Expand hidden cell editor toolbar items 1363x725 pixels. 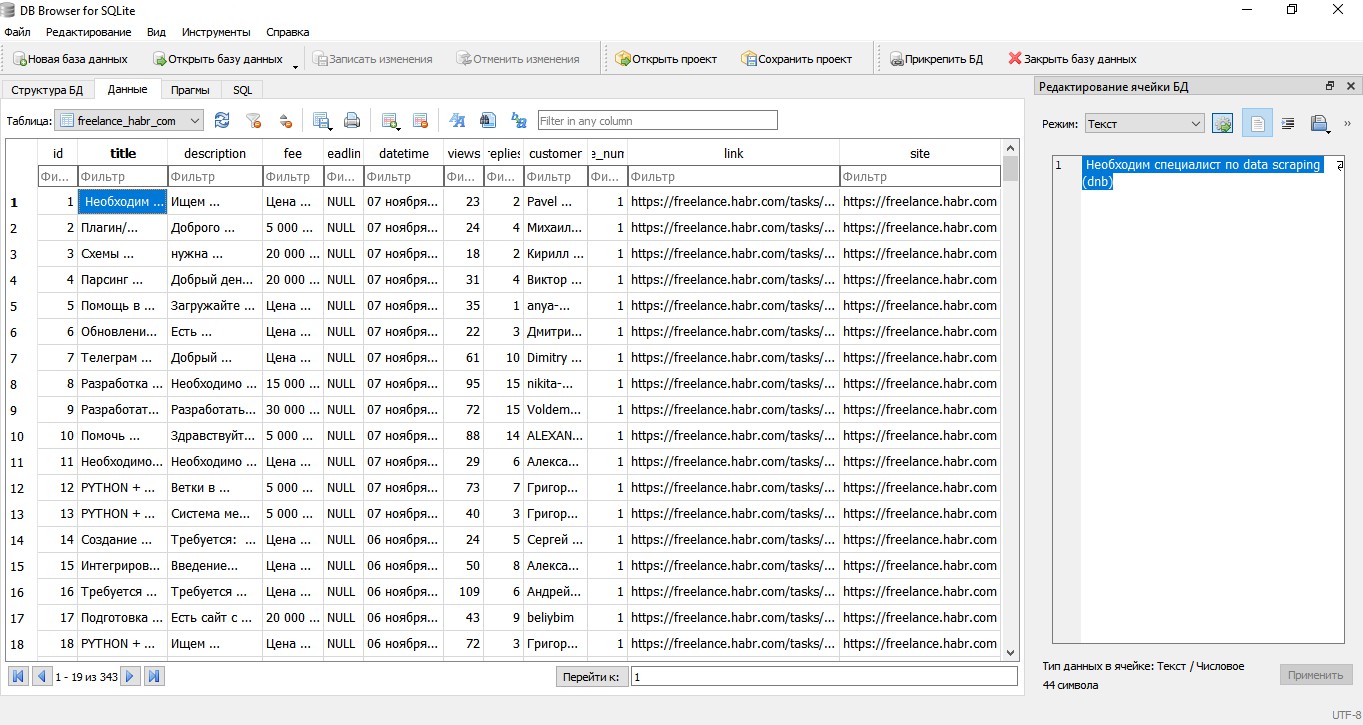click(x=1347, y=124)
